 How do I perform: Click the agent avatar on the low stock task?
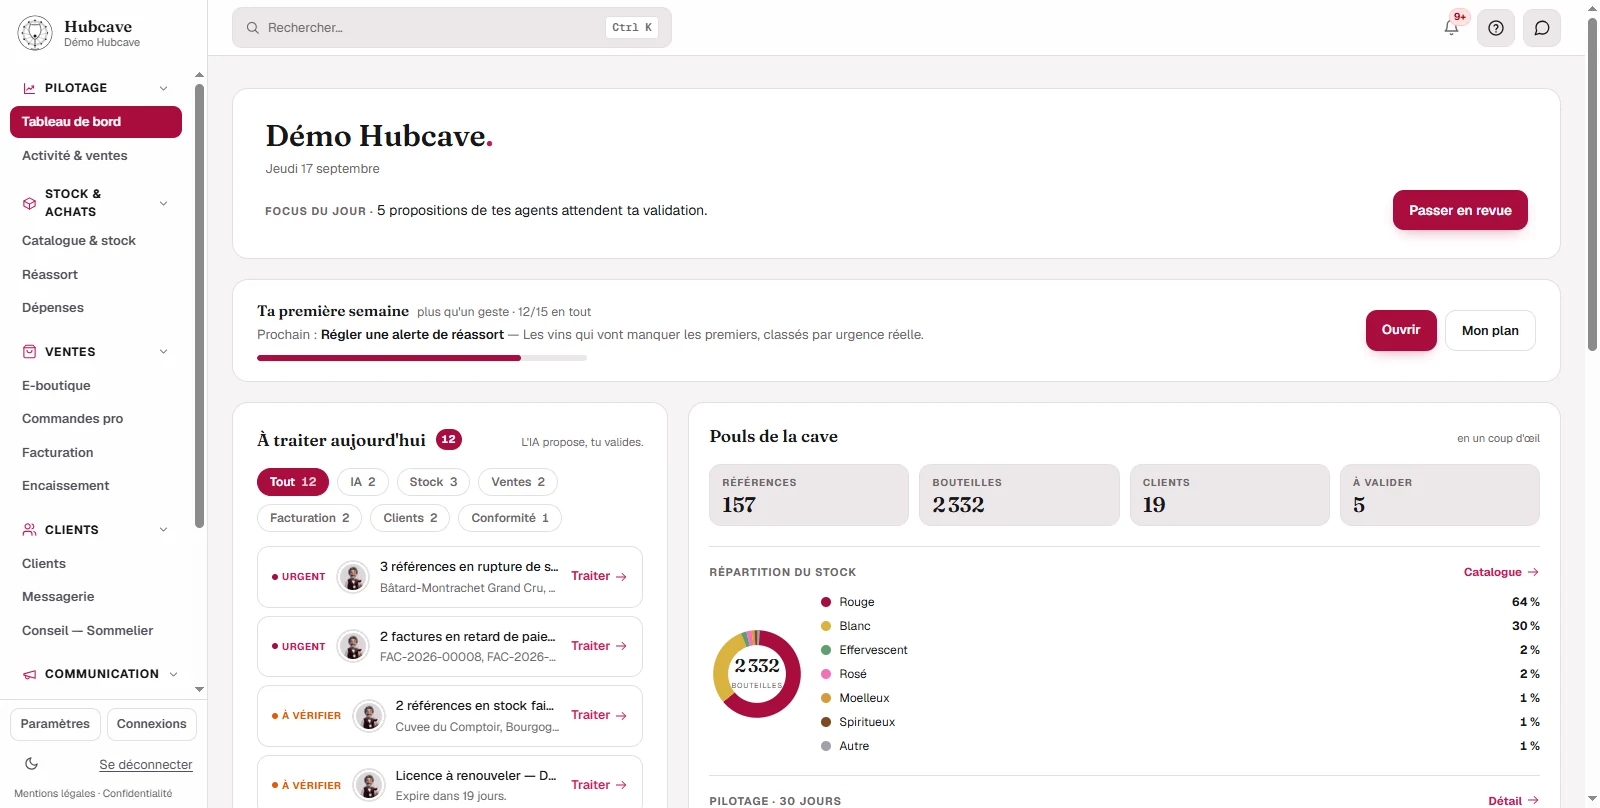(369, 716)
